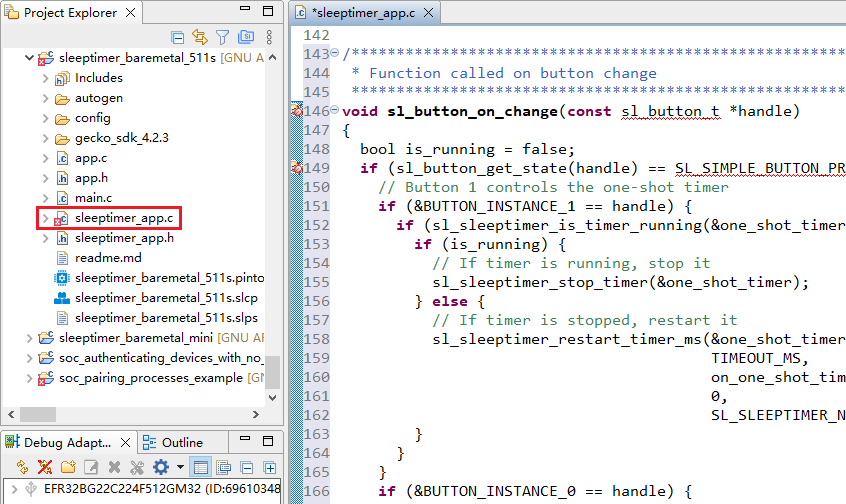Click the new folder icon in Debug Adapters
The image size is (846, 504).
click(x=68, y=467)
